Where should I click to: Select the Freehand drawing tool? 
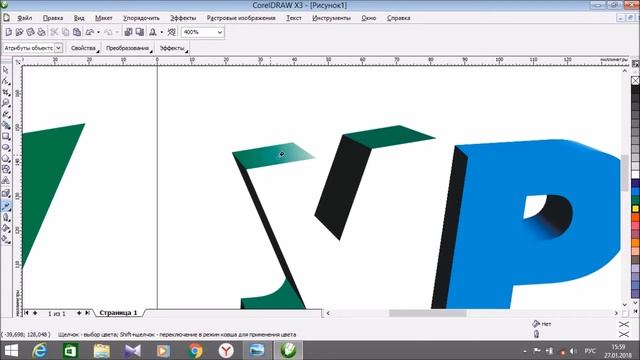[6, 114]
